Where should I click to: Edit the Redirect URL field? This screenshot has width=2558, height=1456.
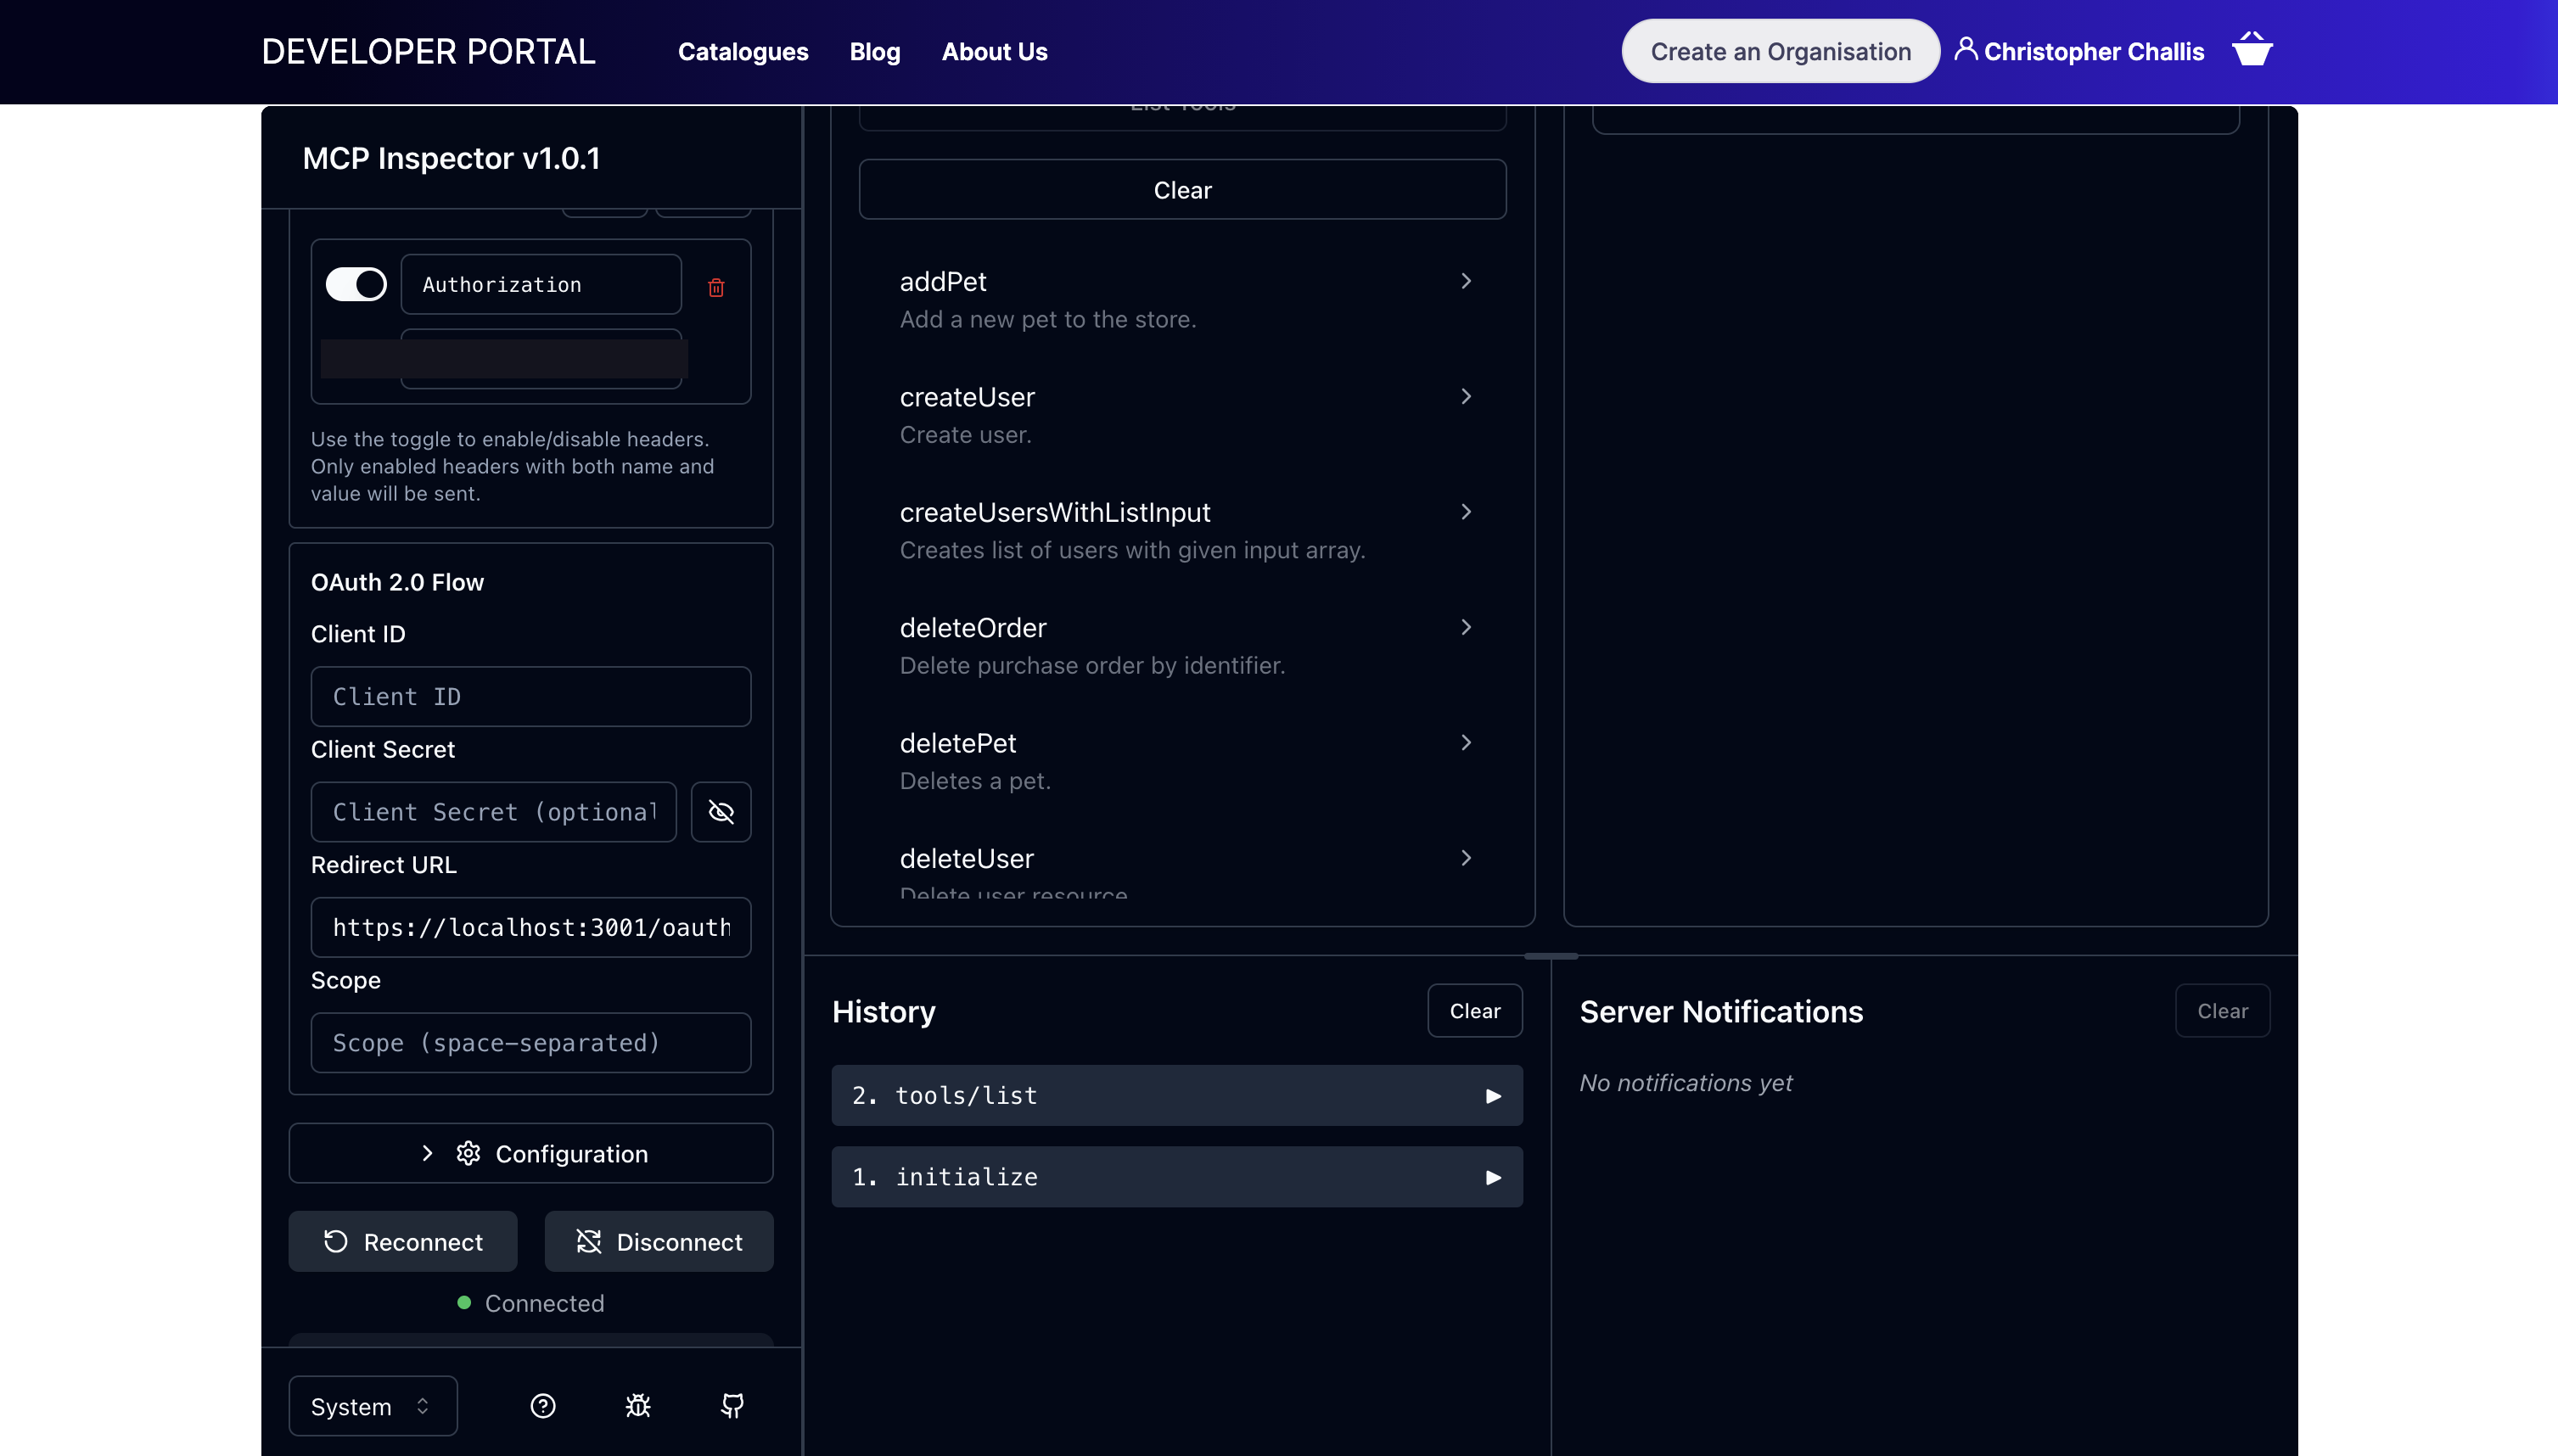tap(531, 927)
